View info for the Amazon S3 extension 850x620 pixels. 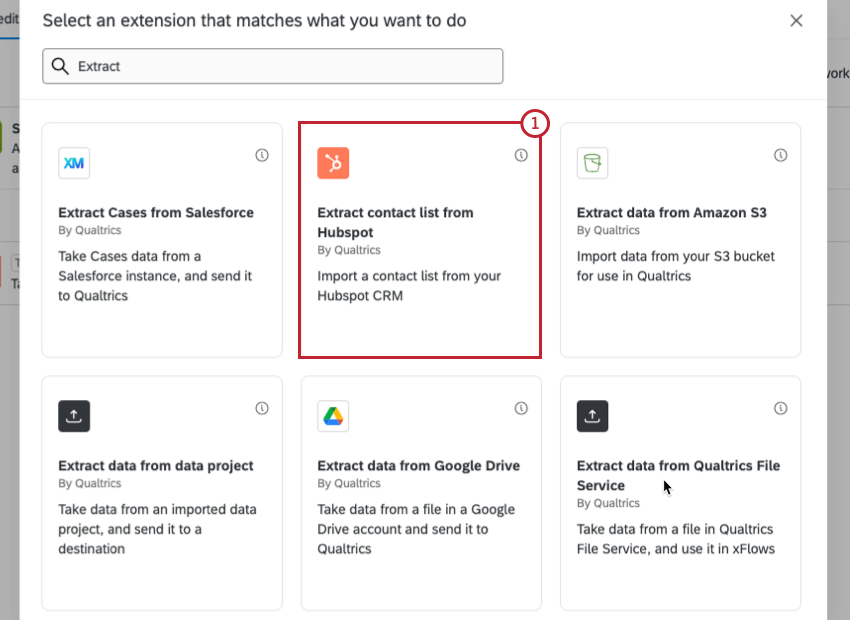pos(779,155)
